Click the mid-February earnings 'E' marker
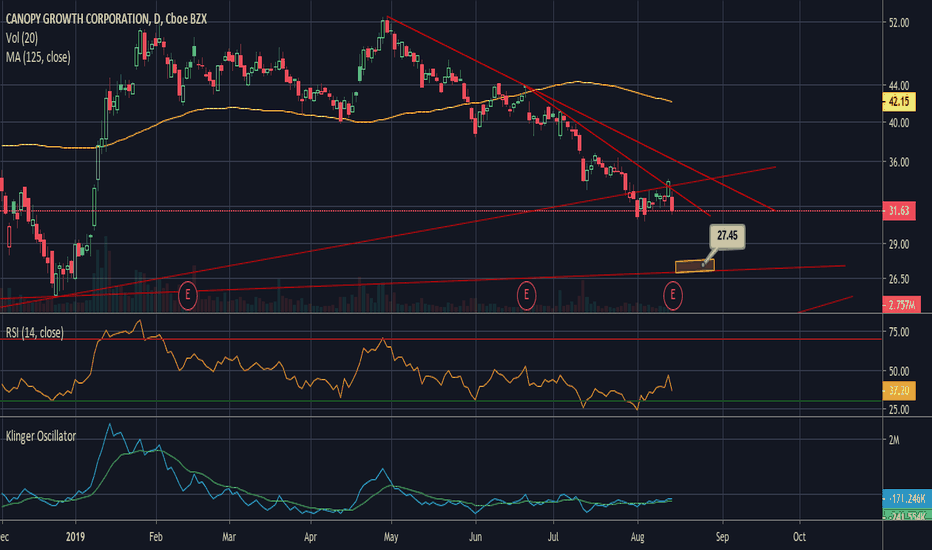The width and height of the screenshot is (932, 550). tap(188, 295)
